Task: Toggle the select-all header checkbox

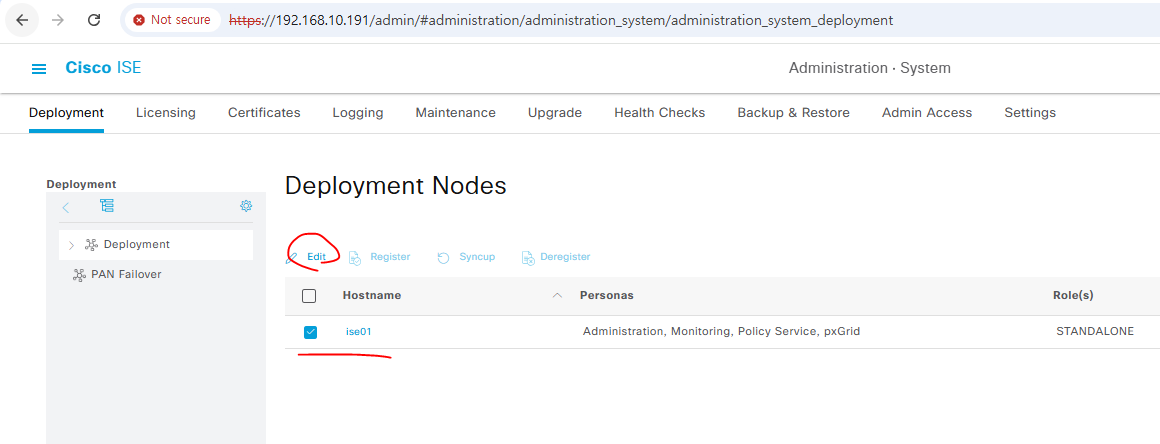Action: [x=309, y=296]
